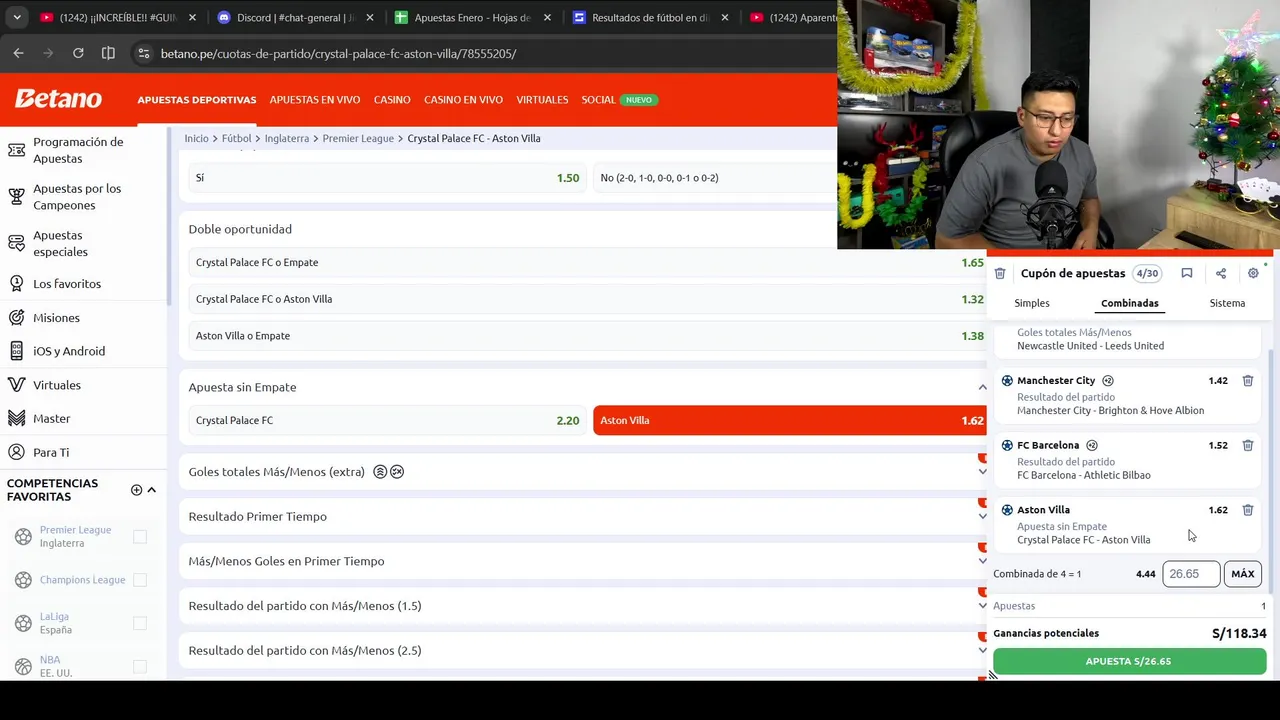Switch to Simples bet slip tab

[x=1032, y=303]
